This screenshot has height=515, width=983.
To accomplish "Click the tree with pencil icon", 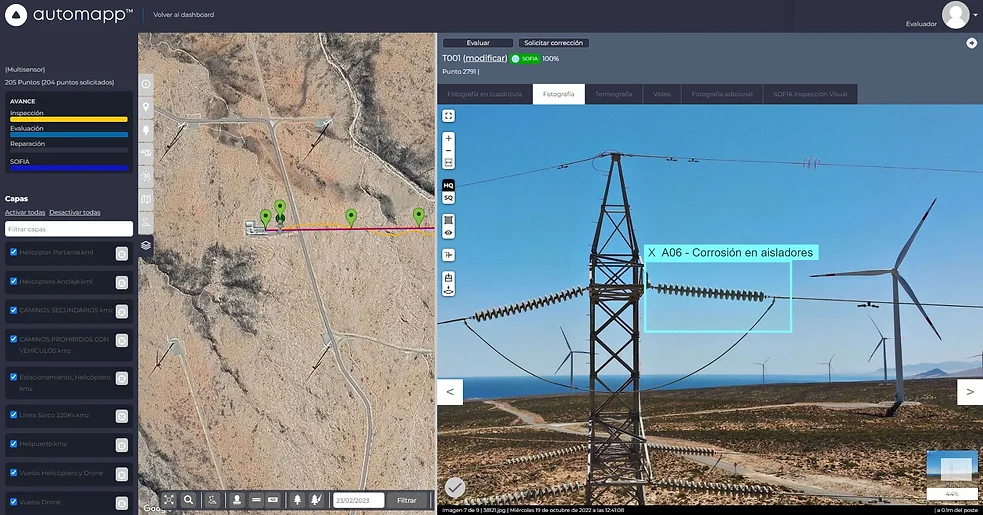I will (316, 500).
